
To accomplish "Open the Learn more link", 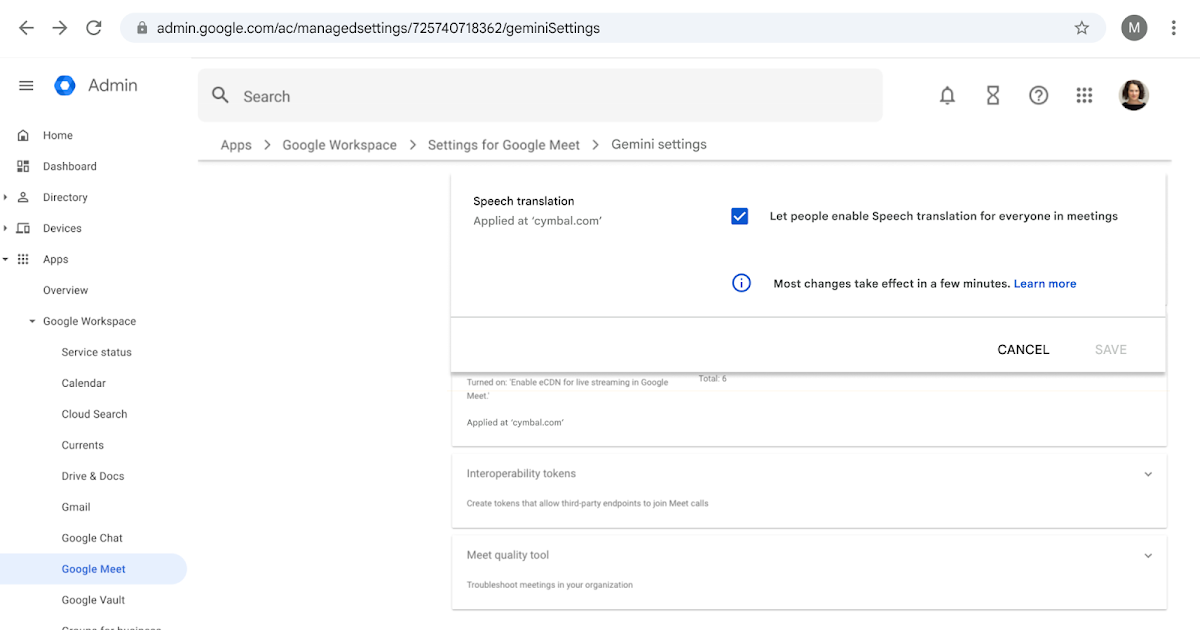I will click(x=1044, y=283).
